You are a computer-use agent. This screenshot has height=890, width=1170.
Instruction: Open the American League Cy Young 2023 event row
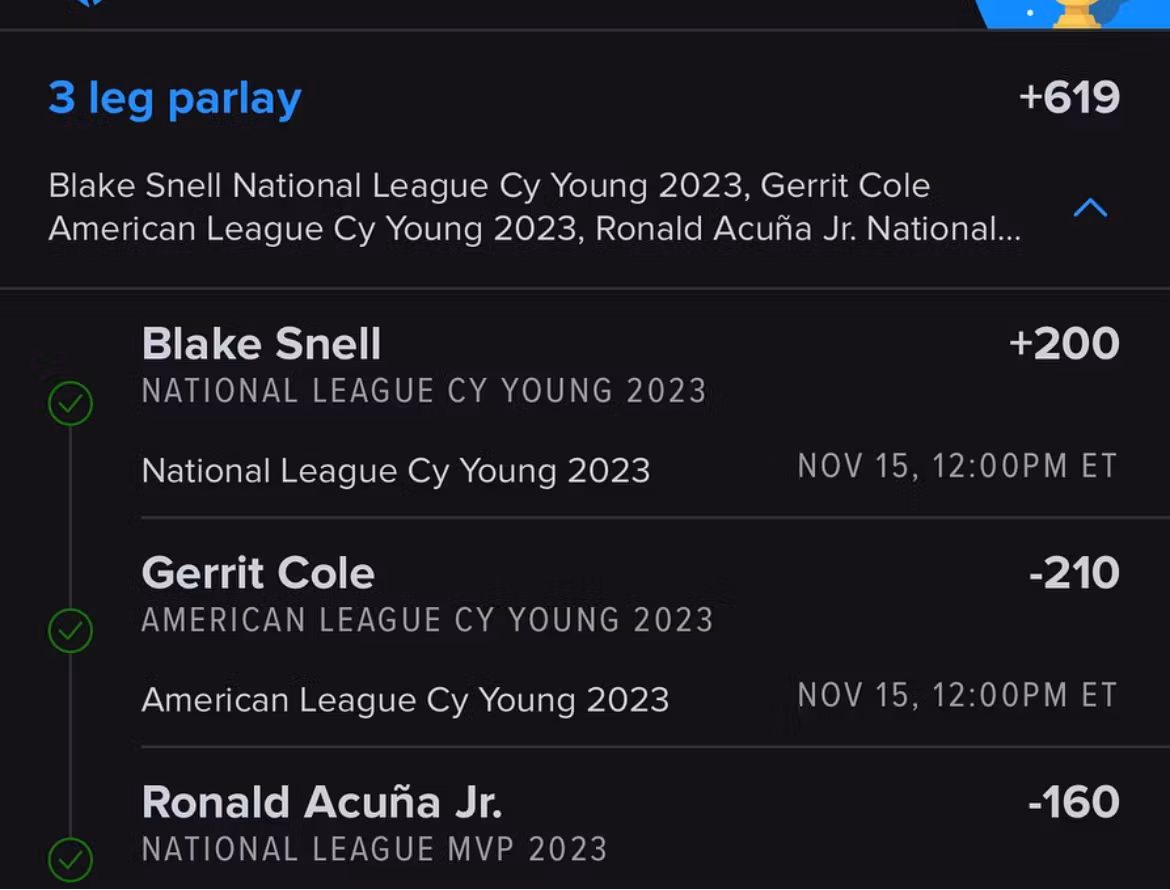click(405, 699)
